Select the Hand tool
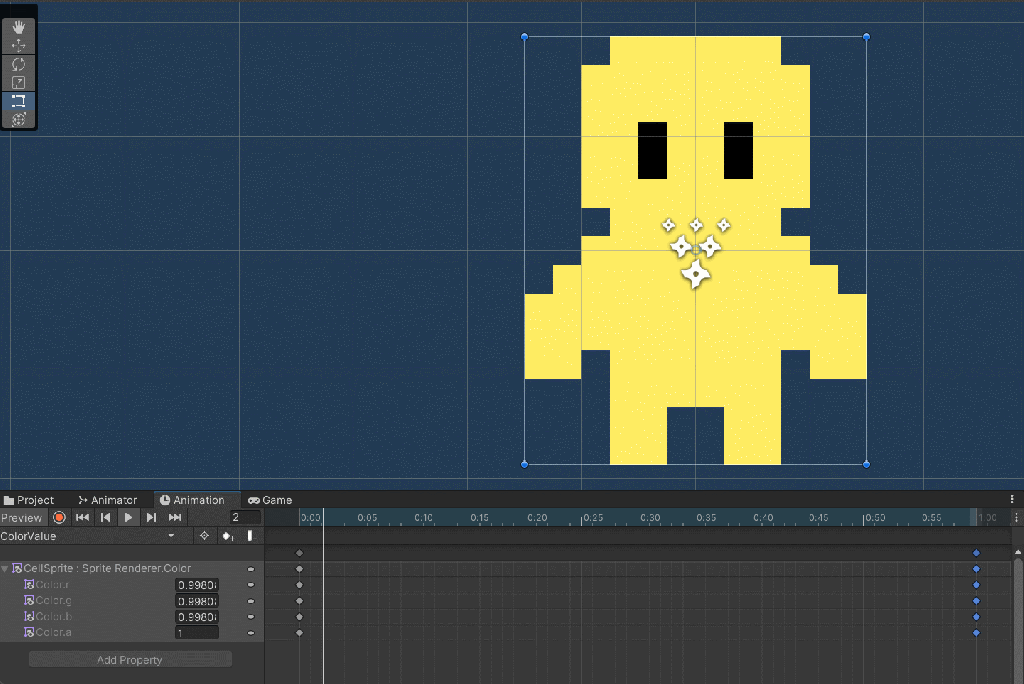Viewport: 1024px width, 684px height. pos(18,27)
